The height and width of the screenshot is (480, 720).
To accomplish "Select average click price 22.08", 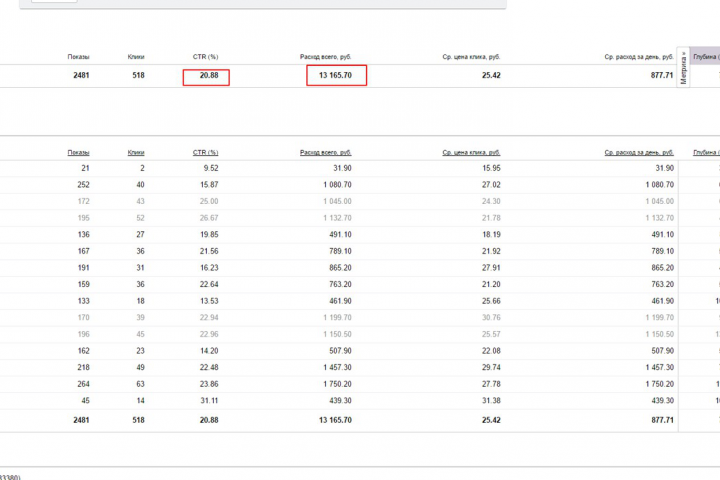I will click(x=491, y=351).
